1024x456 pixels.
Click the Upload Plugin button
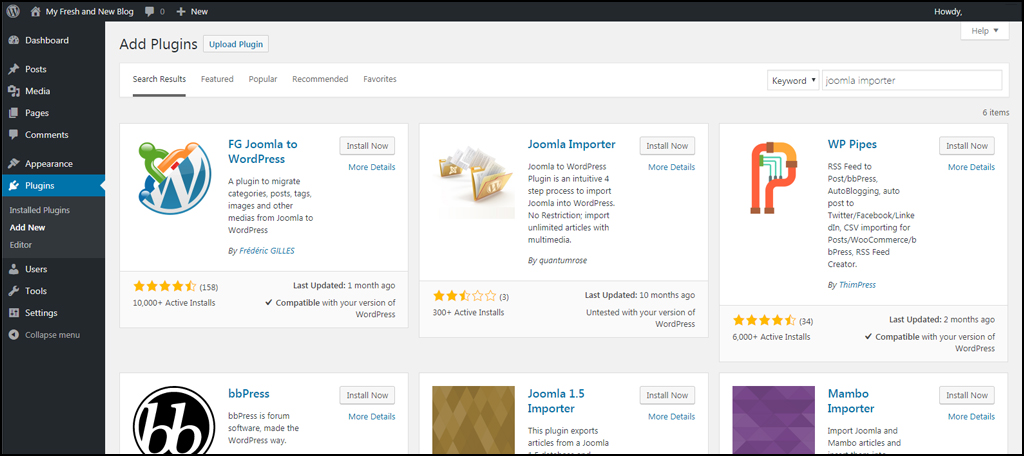coord(236,44)
